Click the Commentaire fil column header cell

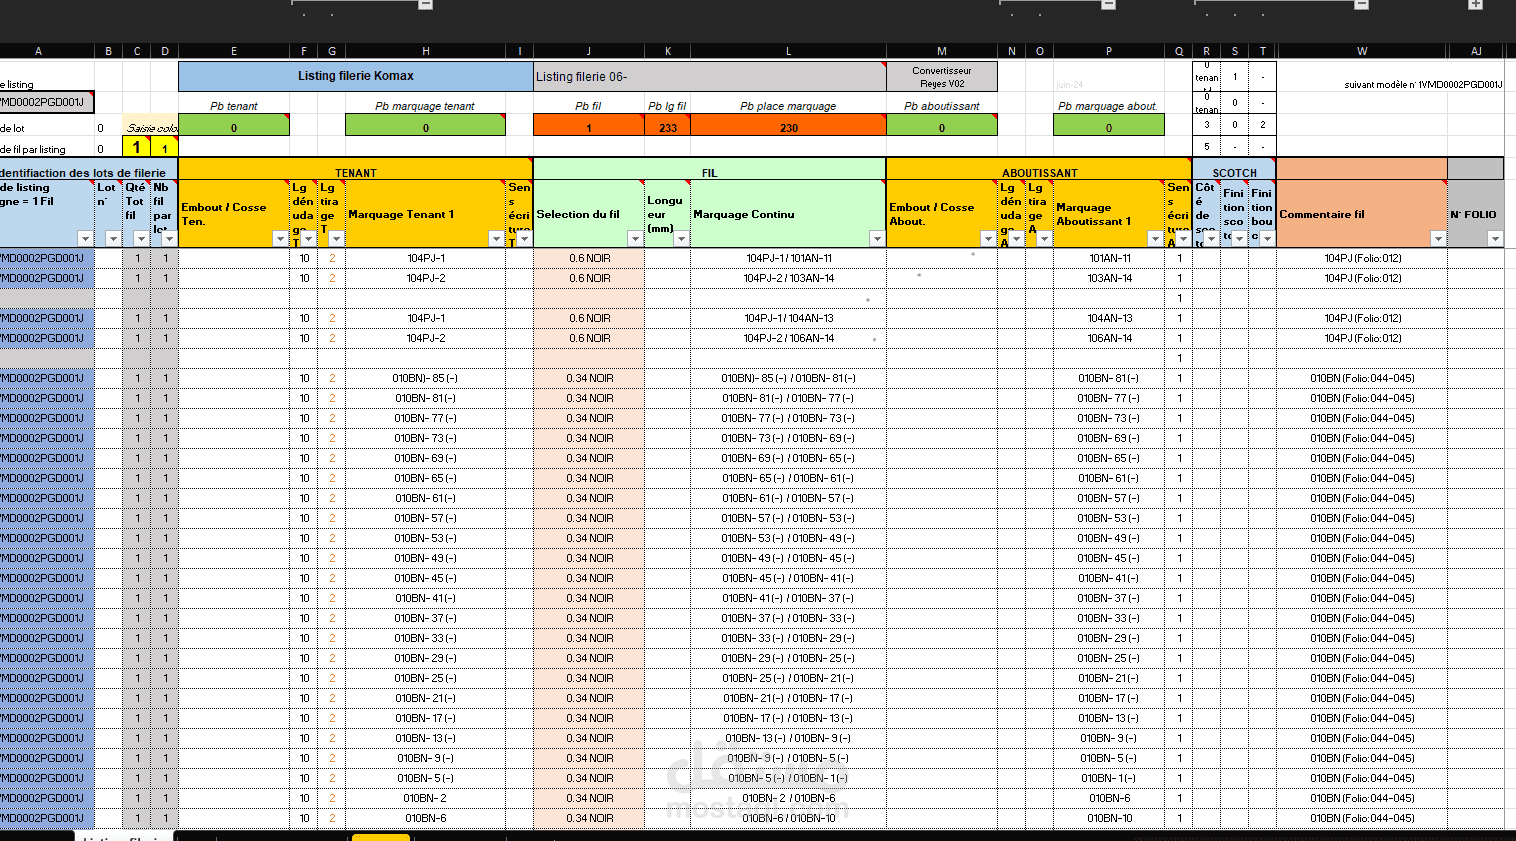[x=1362, y=214]
